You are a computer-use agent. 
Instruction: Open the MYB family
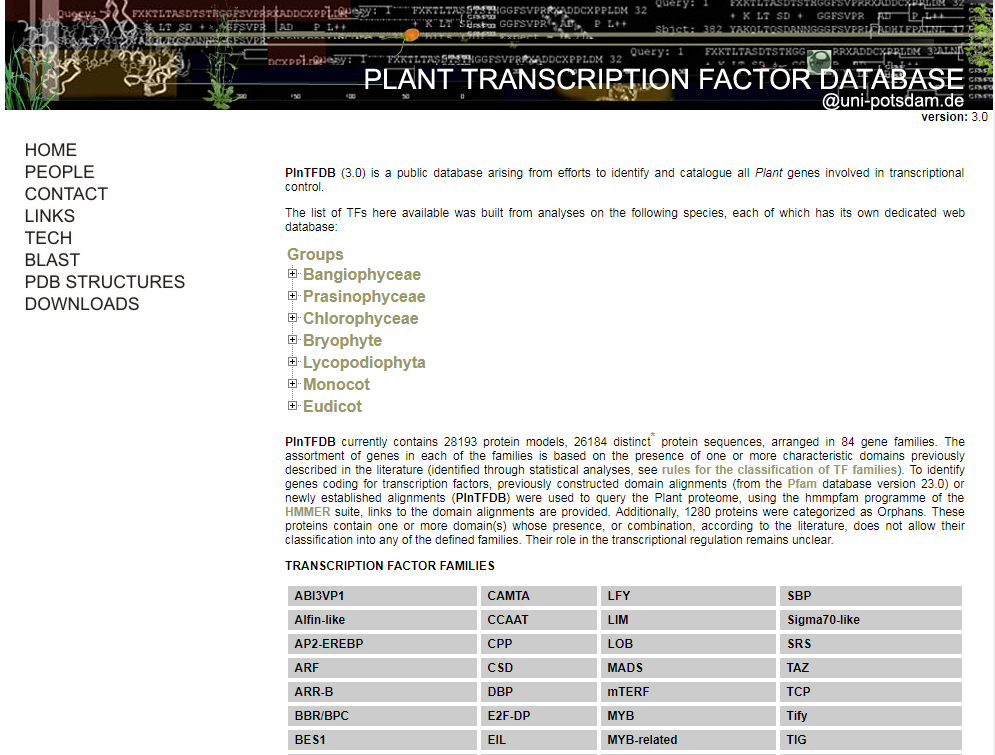[x=688, y=716]
